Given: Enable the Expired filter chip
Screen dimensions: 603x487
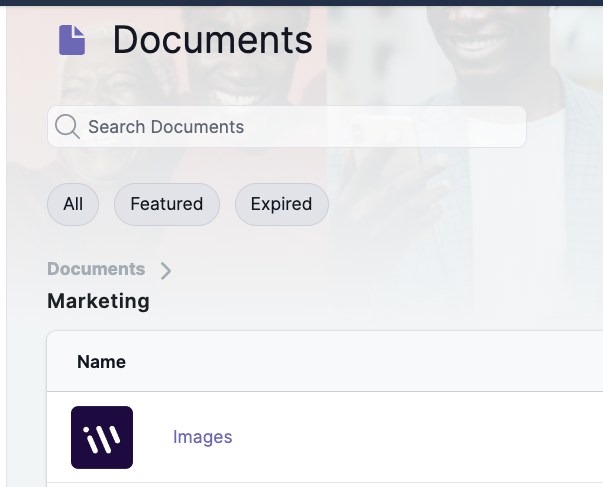Looking at the screenshot, I should [x=281, y=204].
